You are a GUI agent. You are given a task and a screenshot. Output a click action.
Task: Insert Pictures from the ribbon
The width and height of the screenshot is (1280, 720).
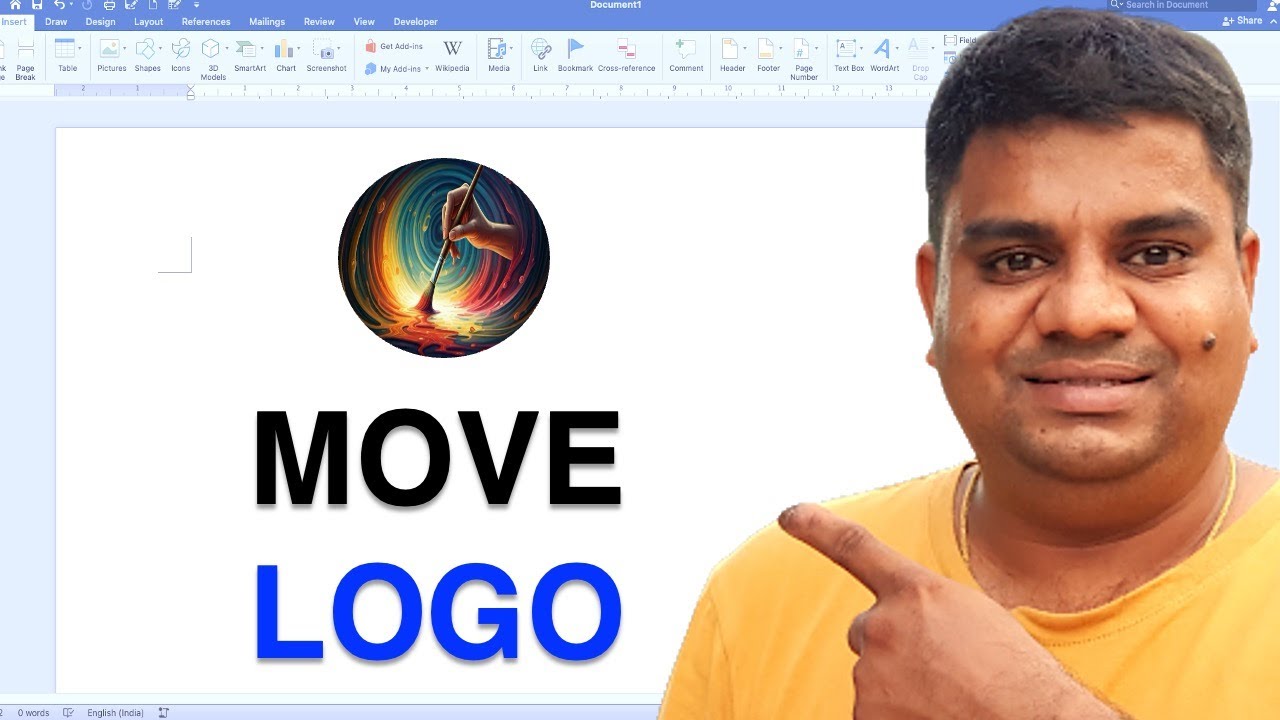110,55
